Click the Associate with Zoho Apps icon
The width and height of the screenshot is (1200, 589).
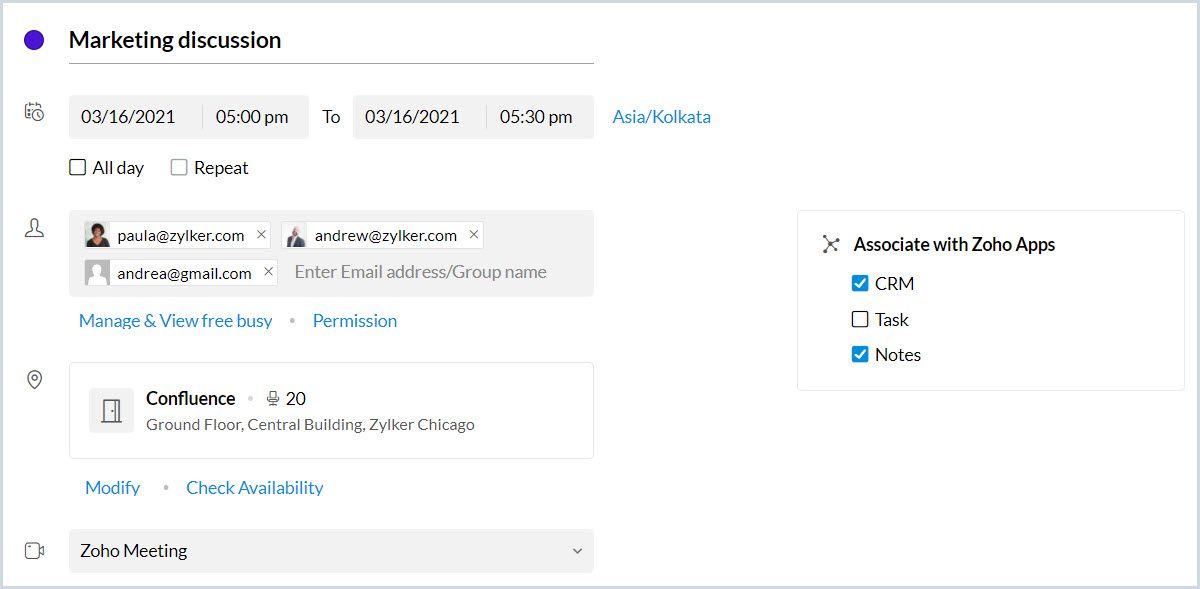830,244
